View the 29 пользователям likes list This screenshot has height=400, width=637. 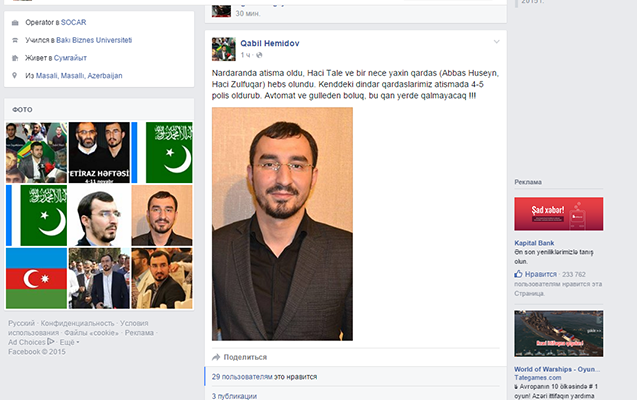[x=264, y=377]
